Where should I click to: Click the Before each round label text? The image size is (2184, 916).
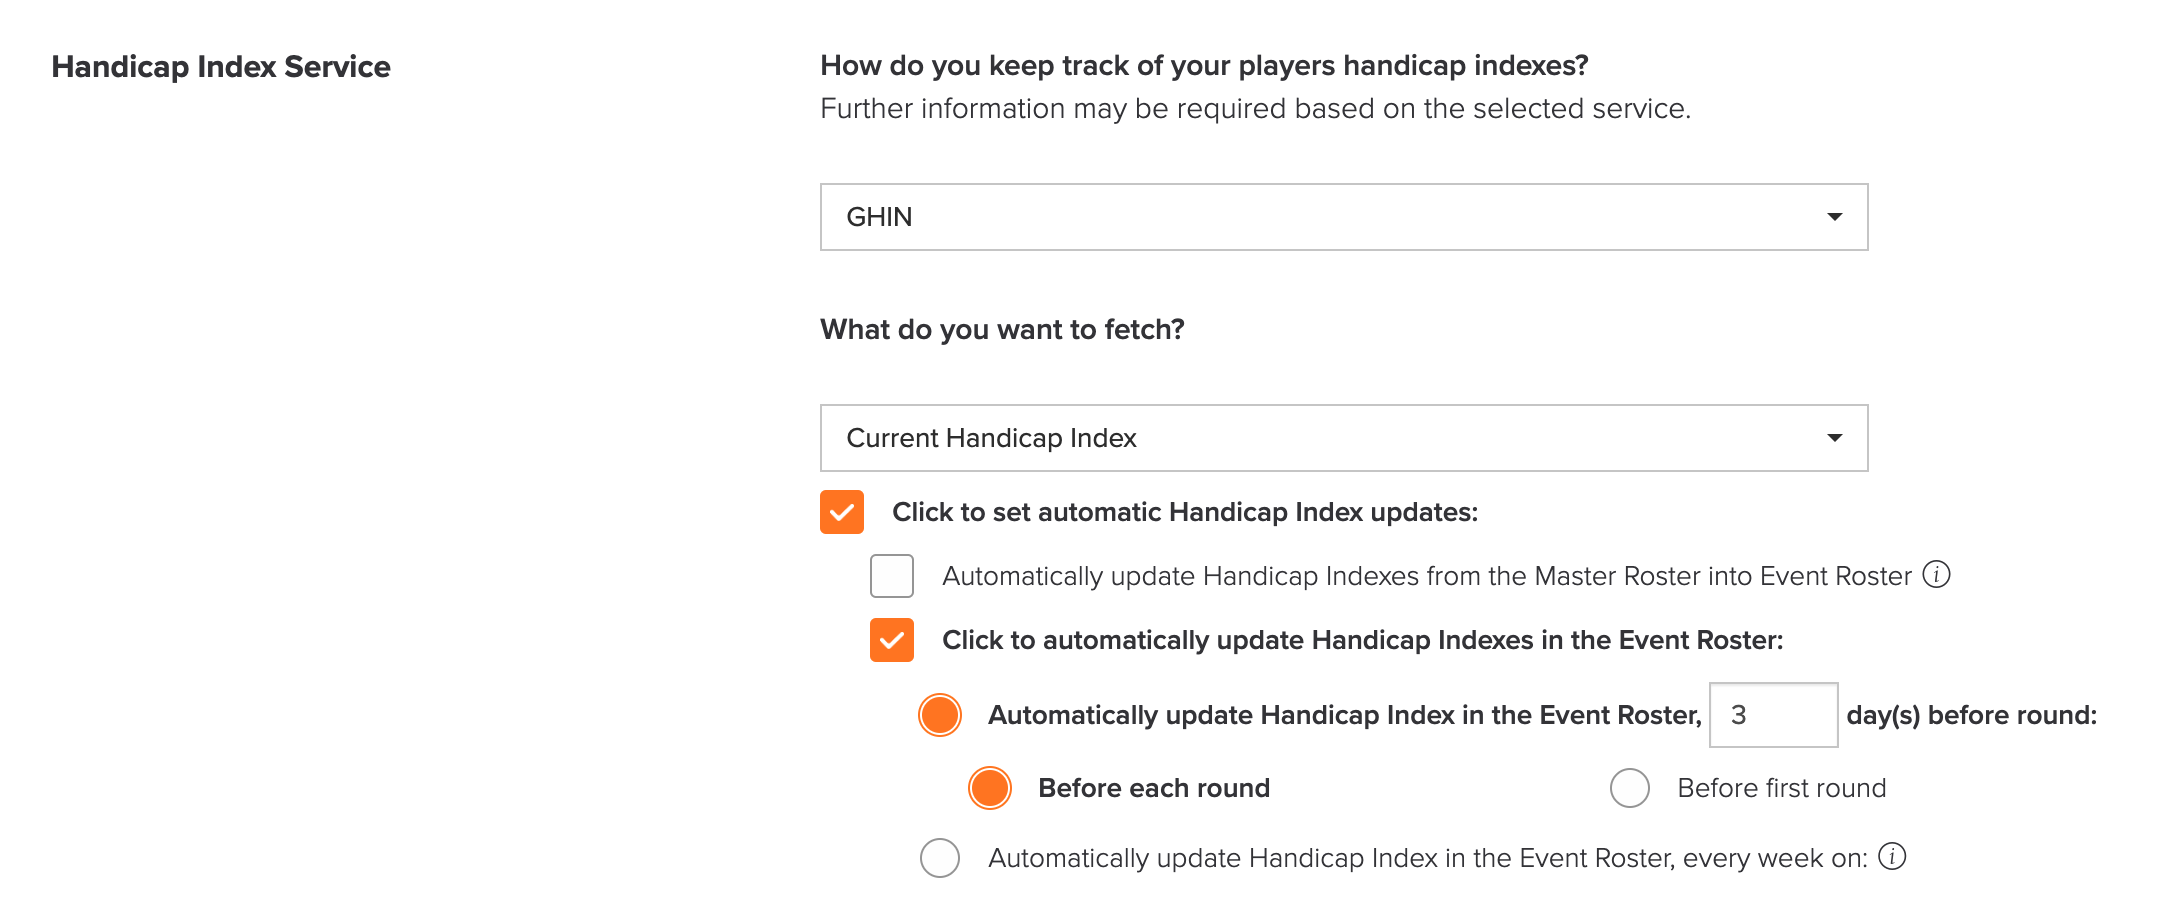[x=1154, y=788]
